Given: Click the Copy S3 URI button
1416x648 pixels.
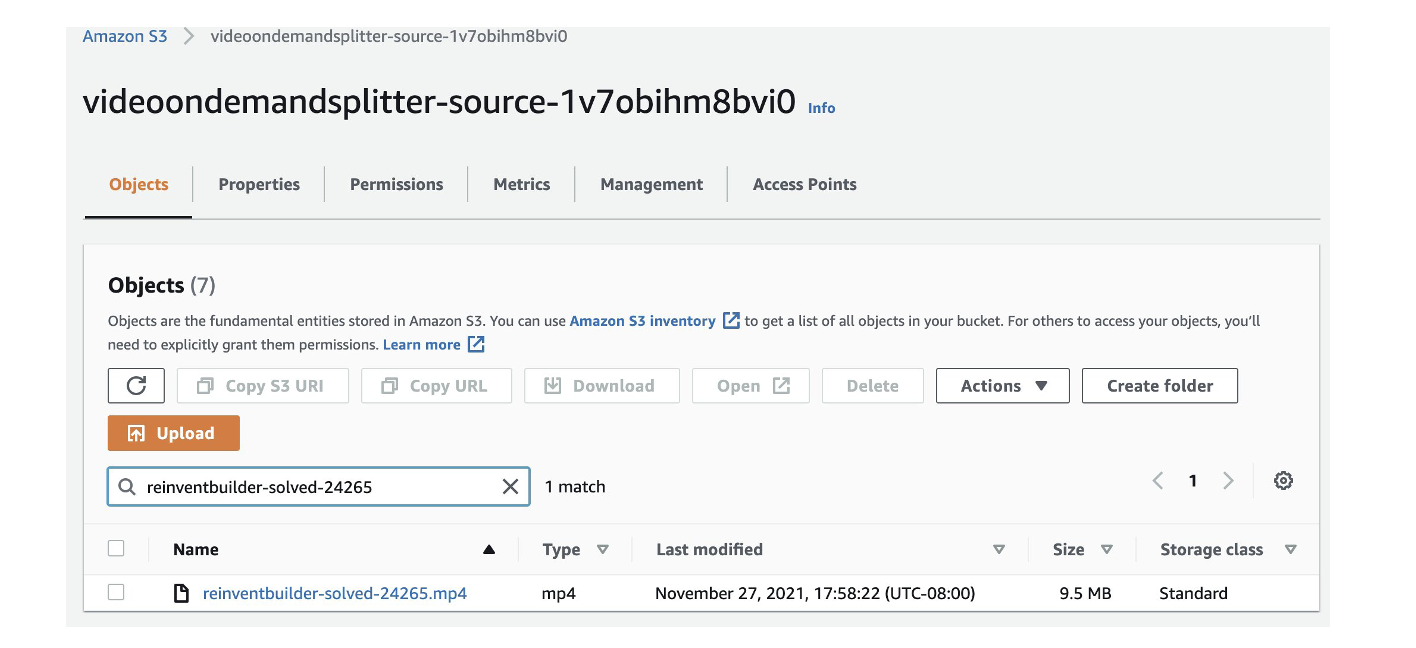Looking at the screenshot, I should (263, 386).
